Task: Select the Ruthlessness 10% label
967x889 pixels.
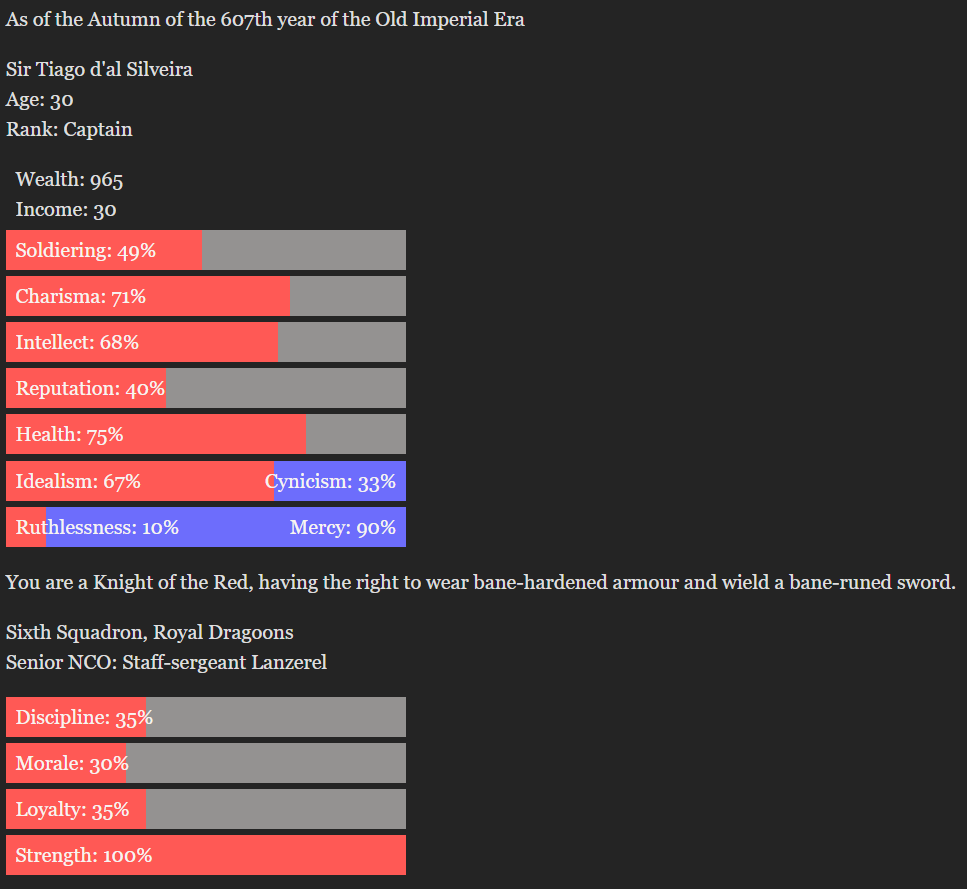Action: click(97, 527)
